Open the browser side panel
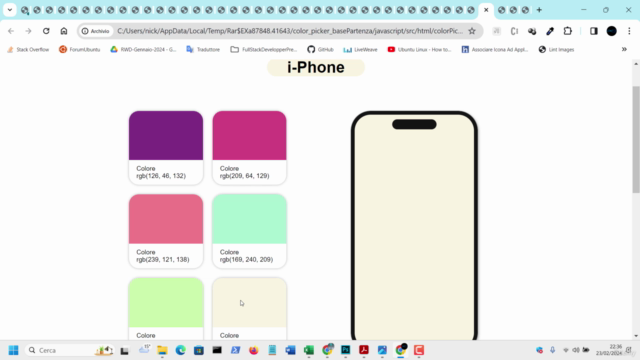This screenshot has height=360, width=640. point(593,31)
